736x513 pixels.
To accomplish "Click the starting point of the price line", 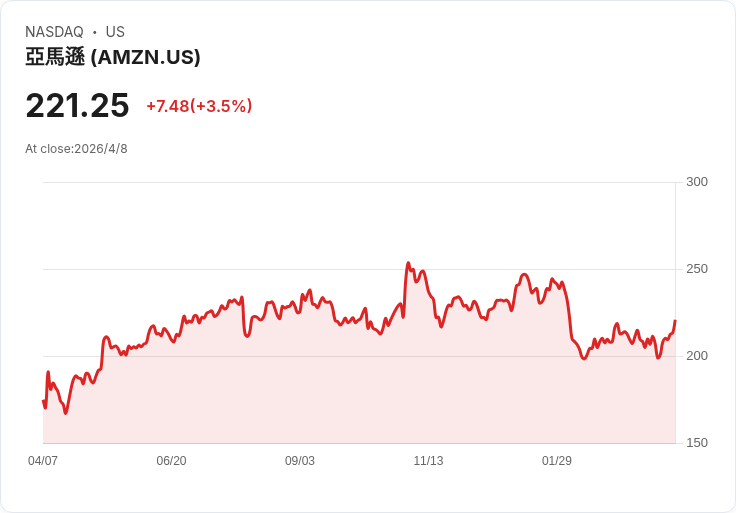I will pos(43,401).
